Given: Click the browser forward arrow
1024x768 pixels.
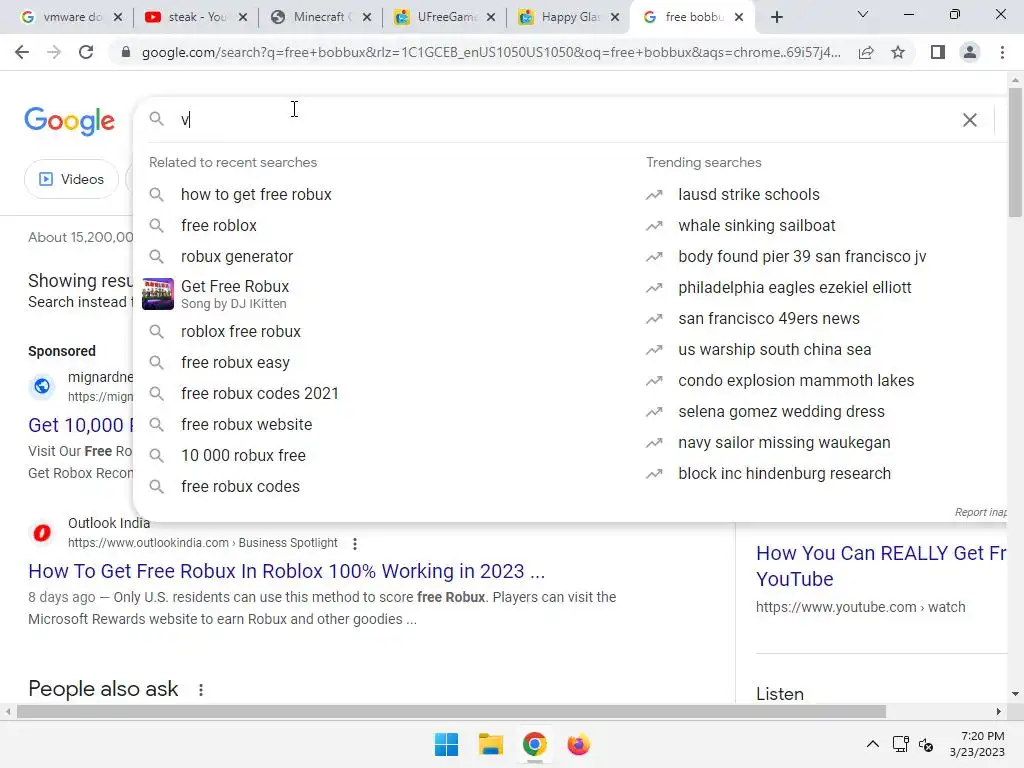Looking at the screenshot, I should 54,52.
